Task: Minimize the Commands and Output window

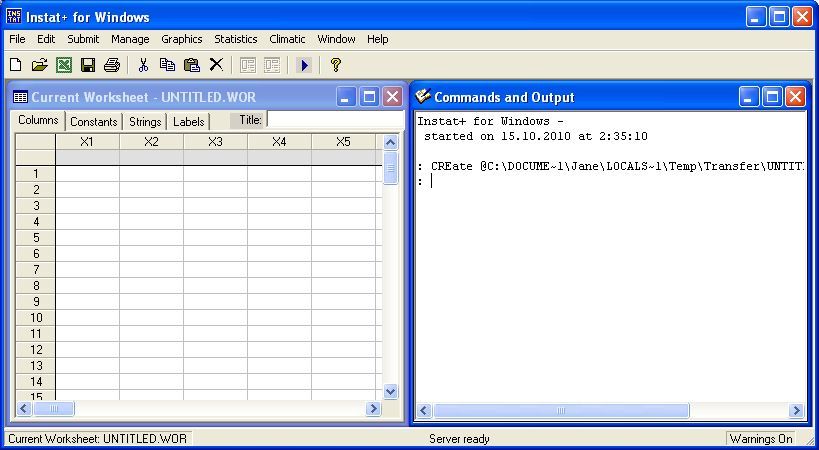Action: 748,97
